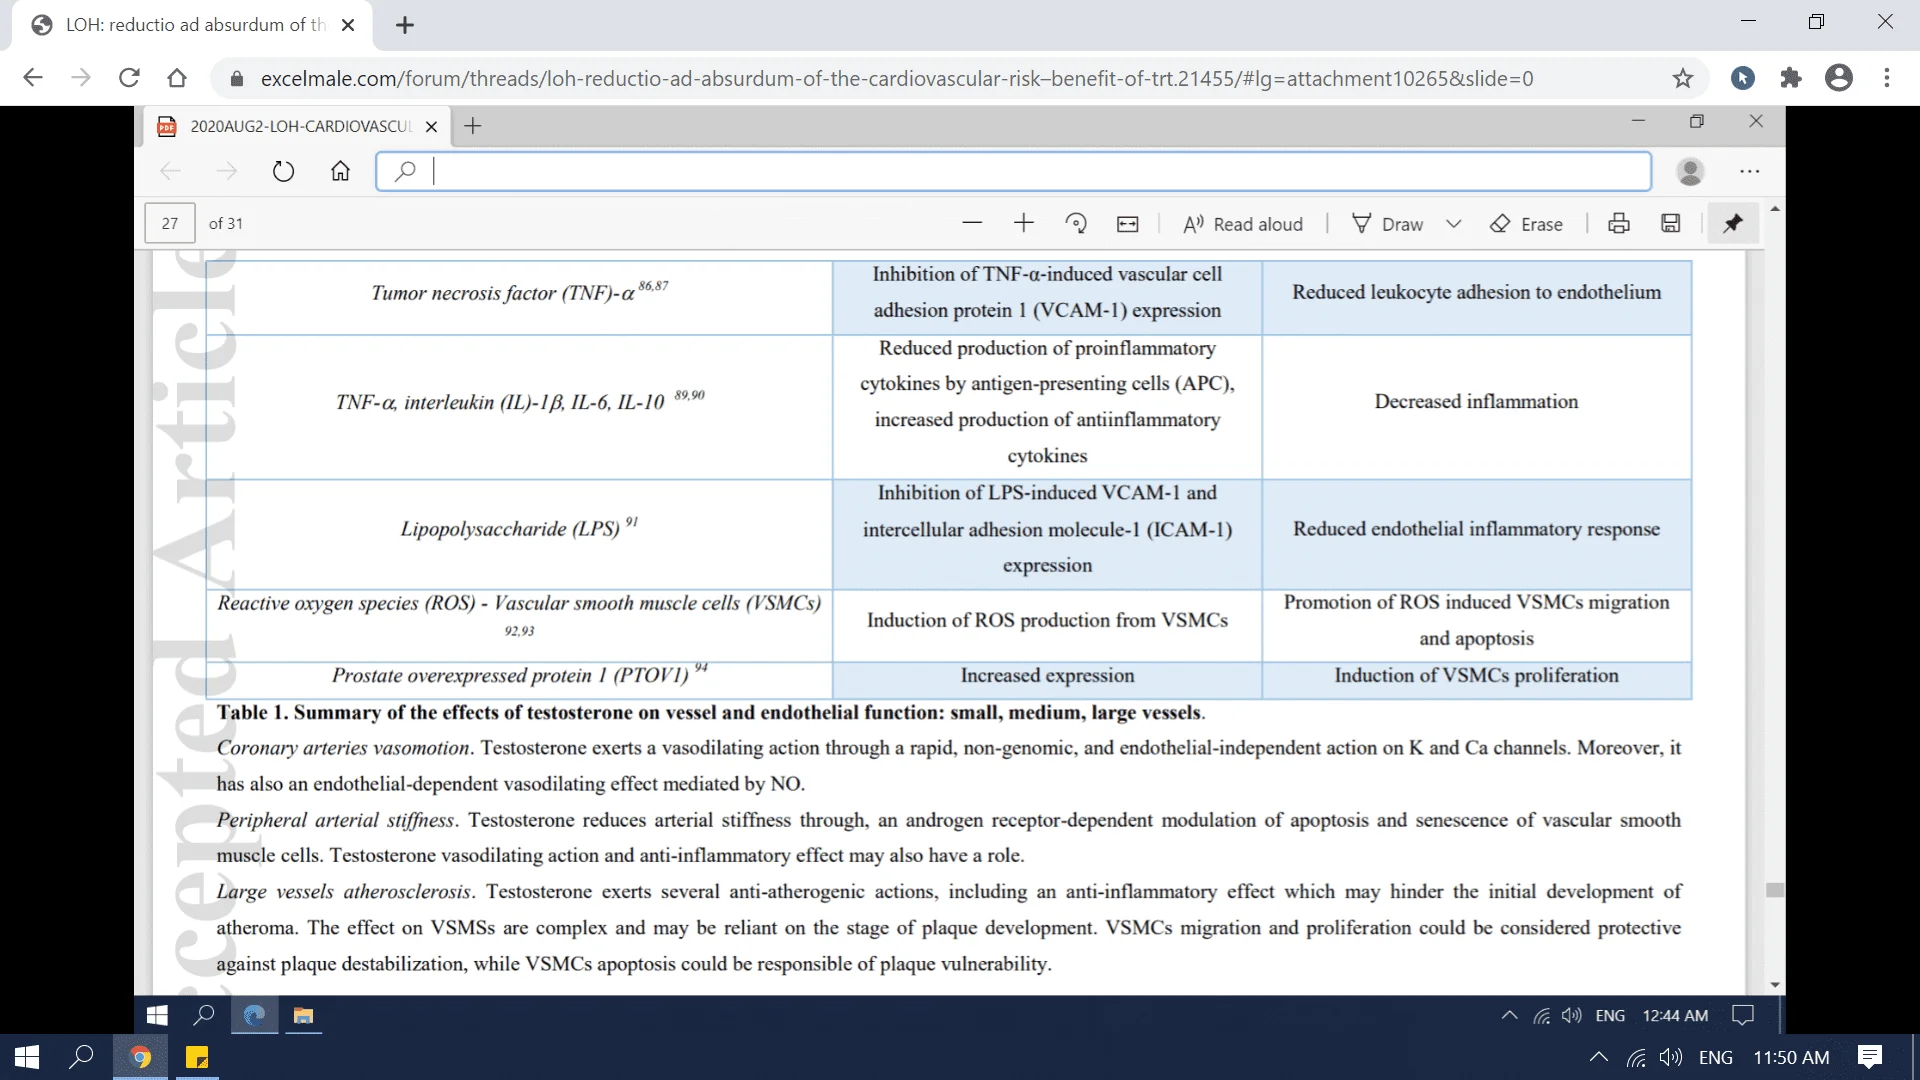Screen dimensions: 1920x1080
Task: Print the PDF document
Action: pos(1619,224)
